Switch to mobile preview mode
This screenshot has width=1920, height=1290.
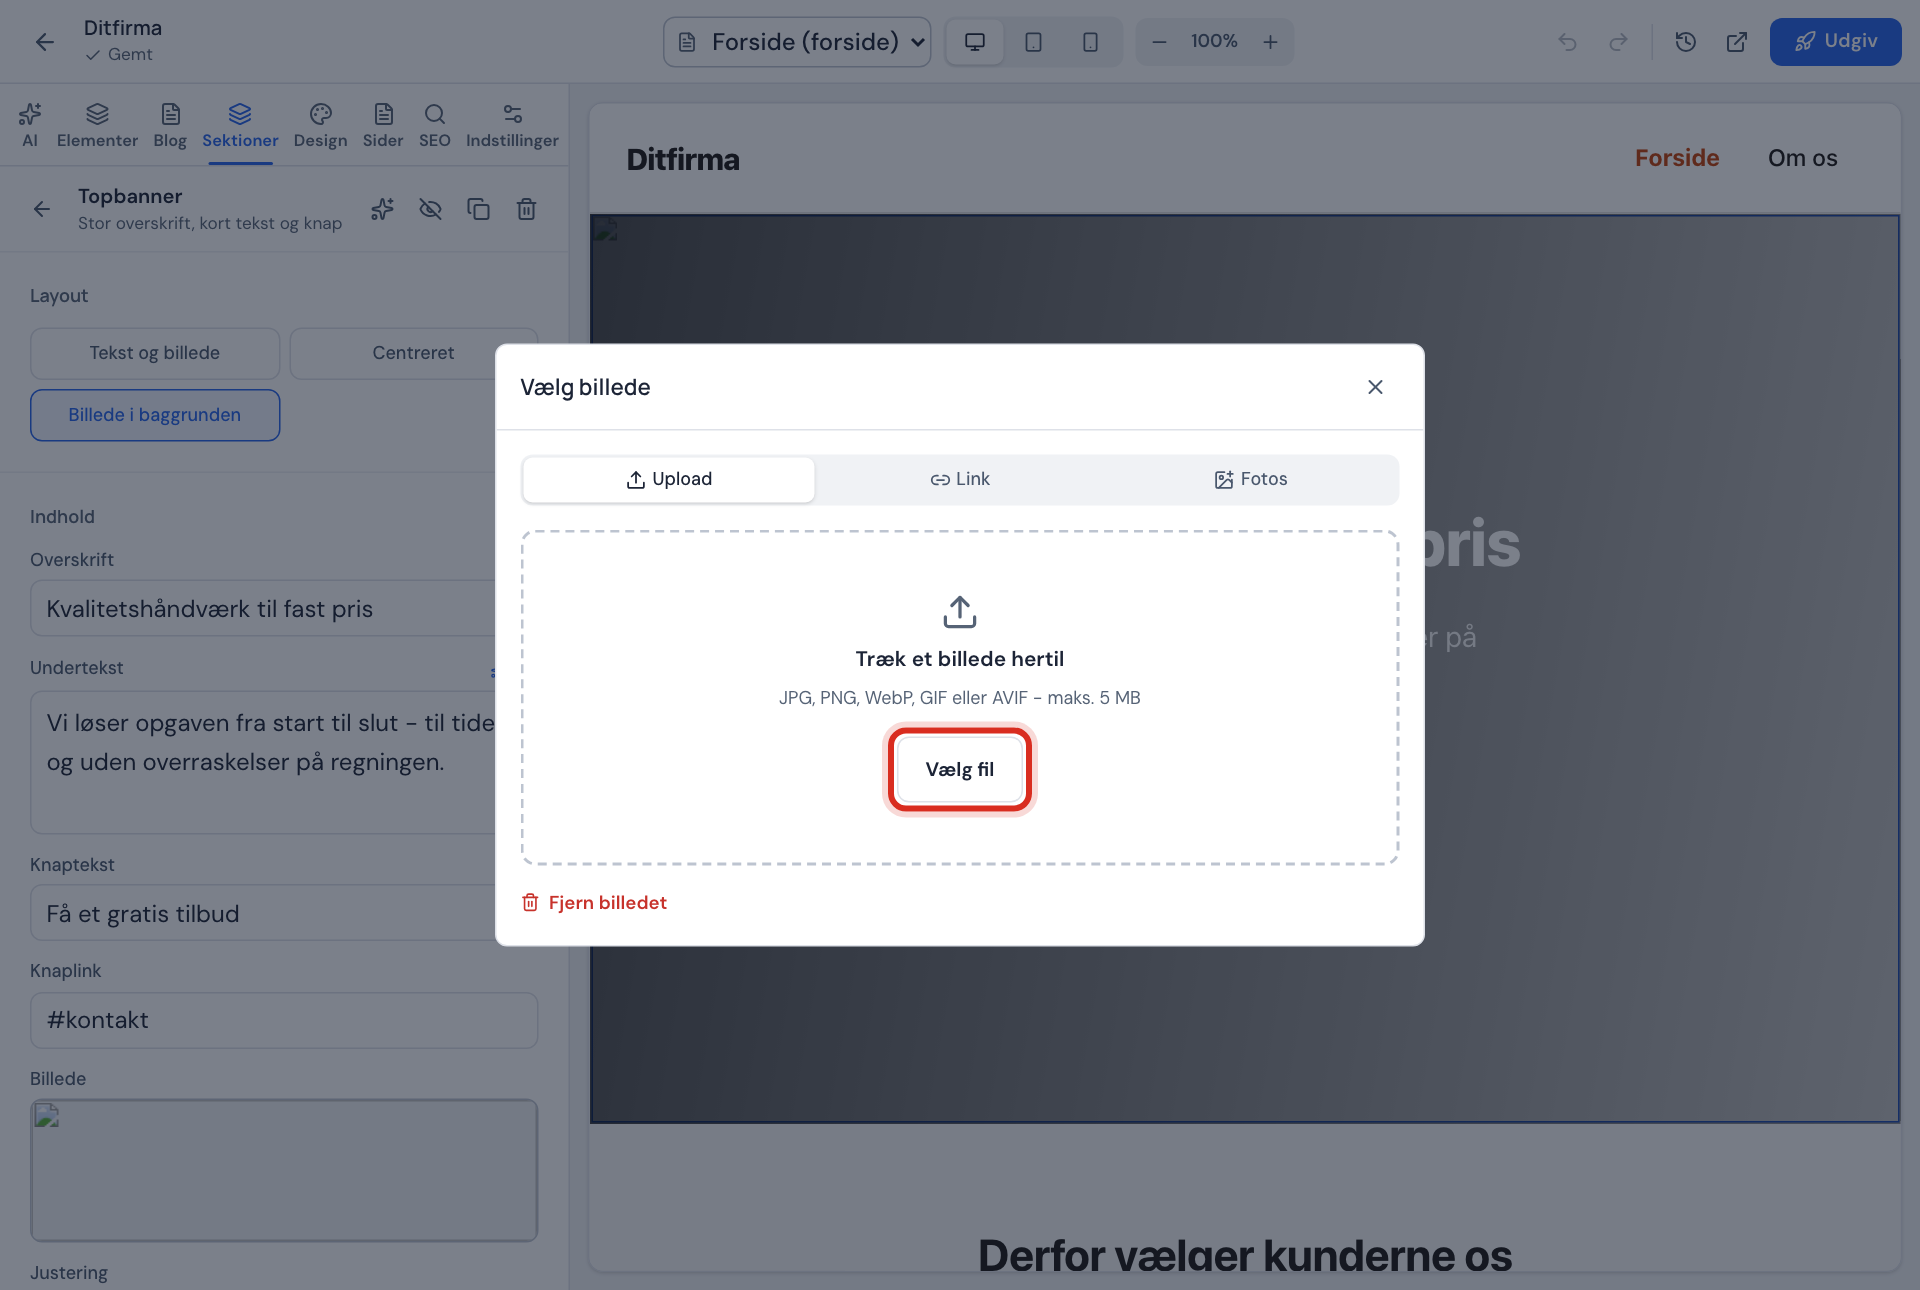tap(1090, 42)
